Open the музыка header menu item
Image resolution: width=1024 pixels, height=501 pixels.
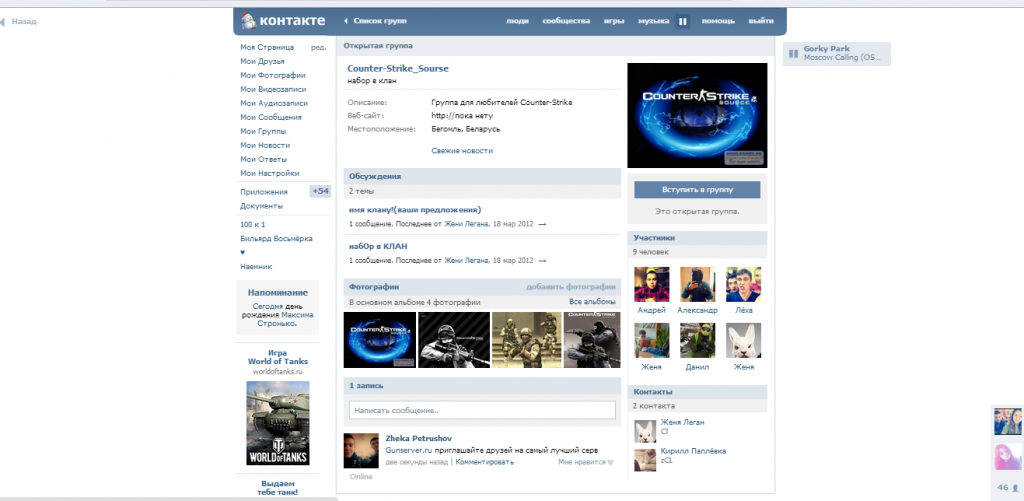click(653, 21)
